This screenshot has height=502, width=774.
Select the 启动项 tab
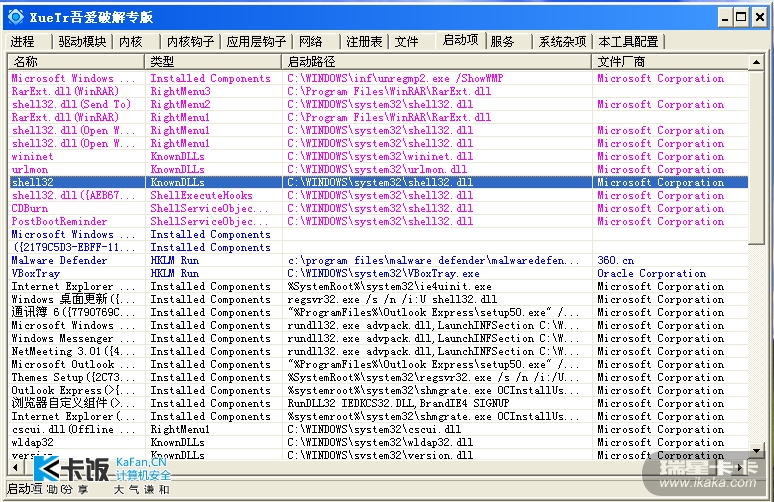coord(460,40)
